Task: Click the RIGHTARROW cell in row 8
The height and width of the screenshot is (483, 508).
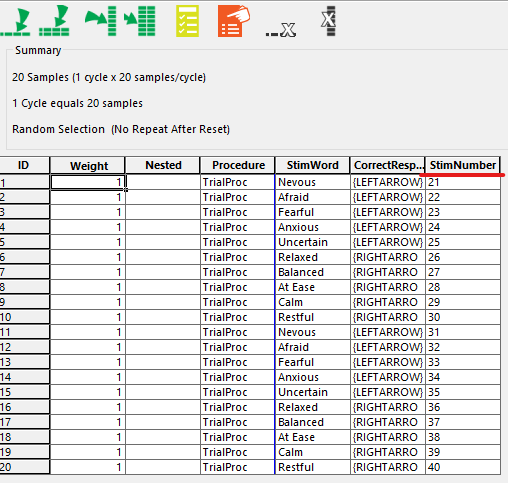Action: point(388,287)
